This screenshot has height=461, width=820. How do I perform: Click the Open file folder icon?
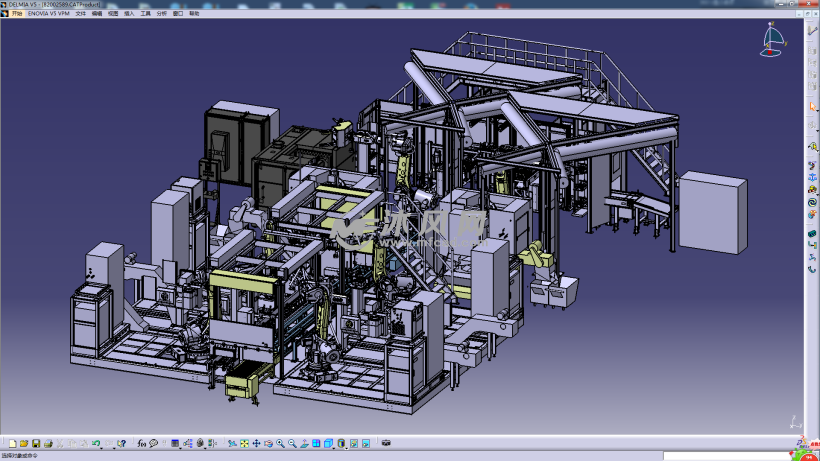(24, 442)
